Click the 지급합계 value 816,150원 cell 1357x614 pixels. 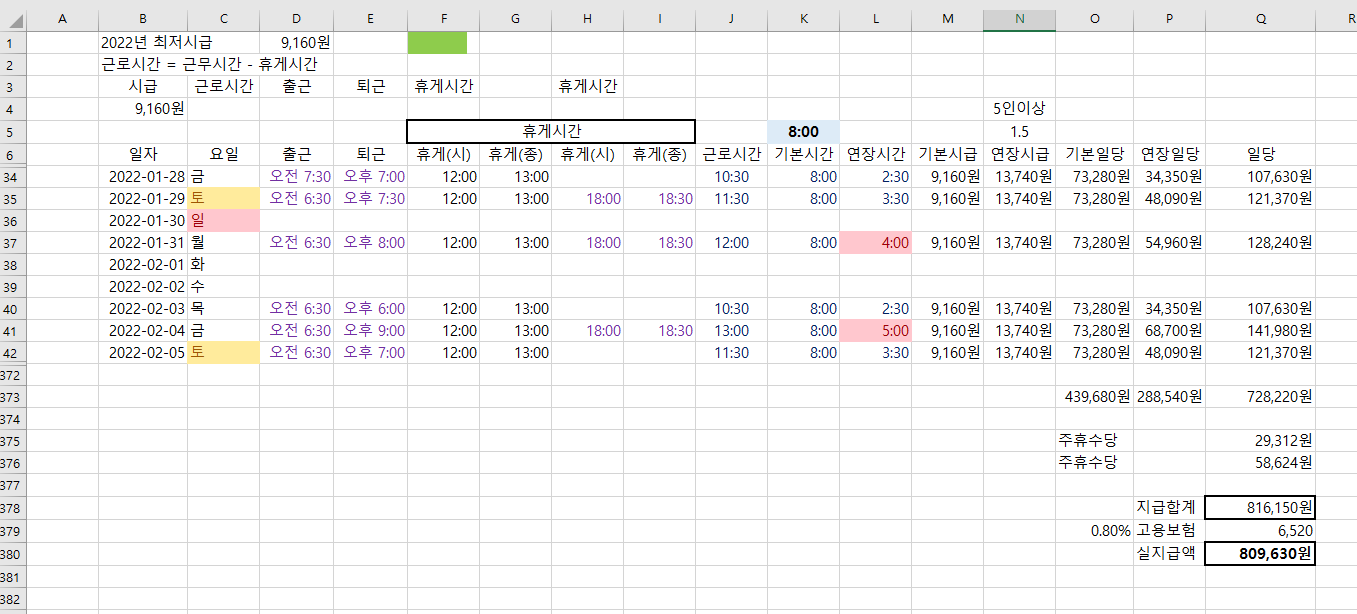[1260, 508]
